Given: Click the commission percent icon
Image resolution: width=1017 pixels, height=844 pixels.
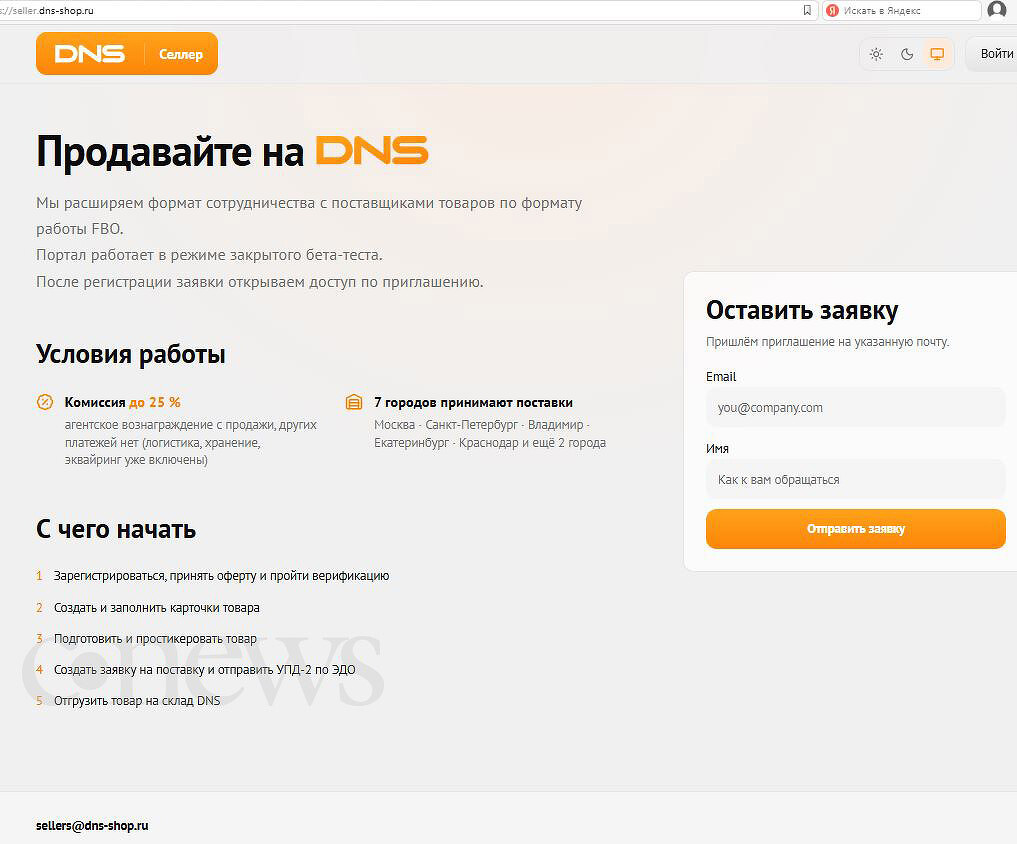Looking at the screenshot, I should pyautogui.click(x=45, y=402).
